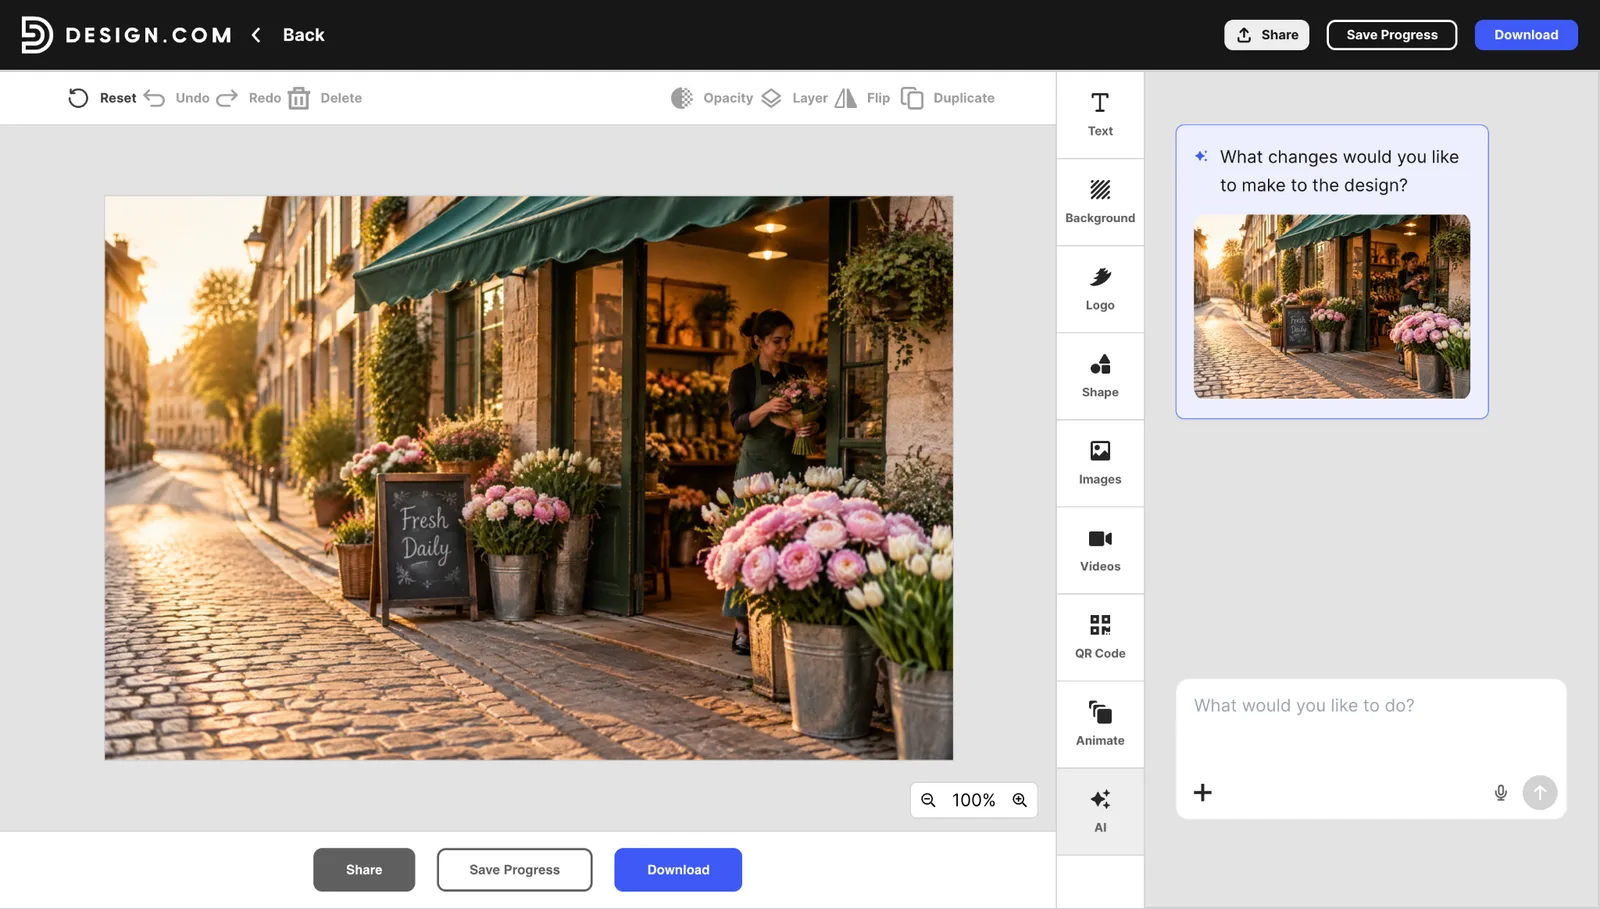
Task: Open the Text tool panel
Action: click(x=1100, y=115)
